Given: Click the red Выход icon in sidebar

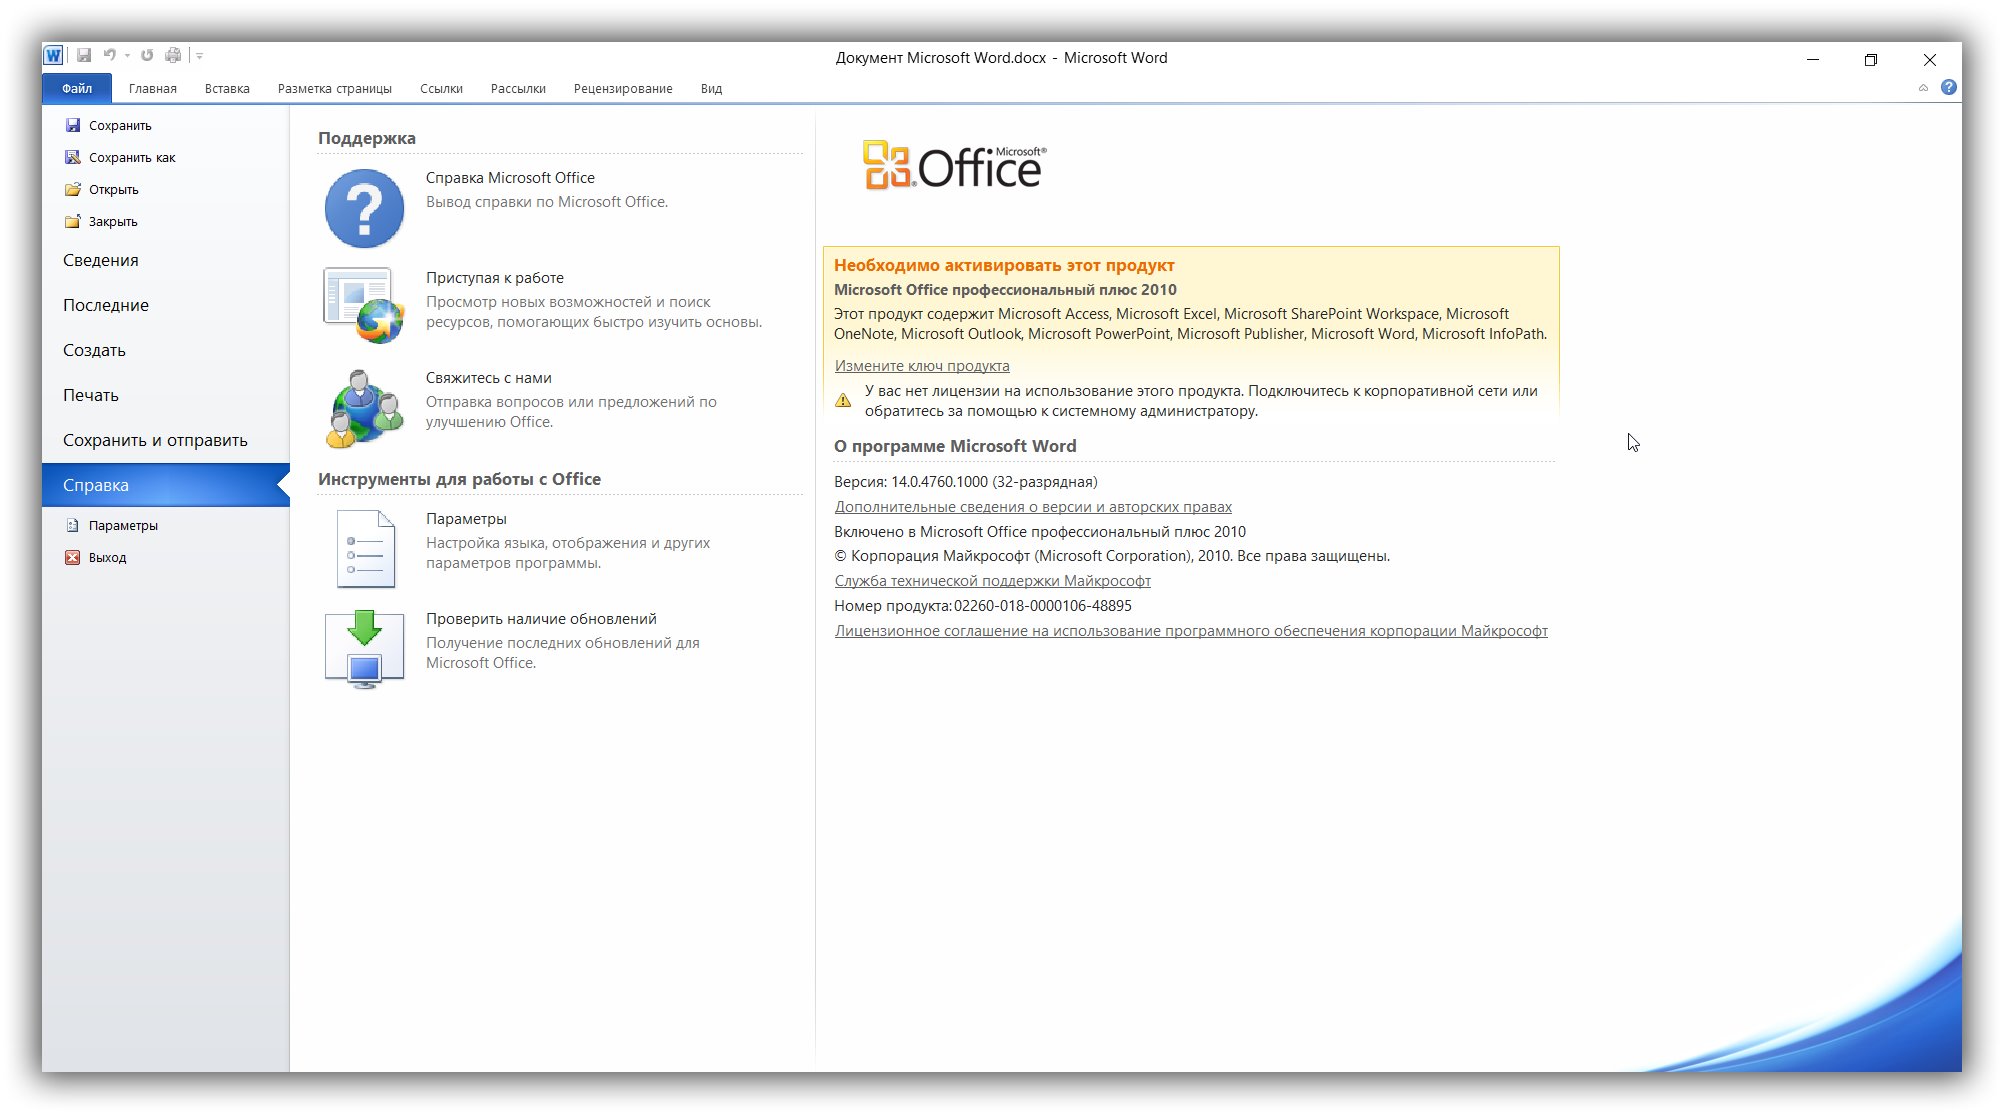Looking at the screenshot, I should tap(72, 557).
